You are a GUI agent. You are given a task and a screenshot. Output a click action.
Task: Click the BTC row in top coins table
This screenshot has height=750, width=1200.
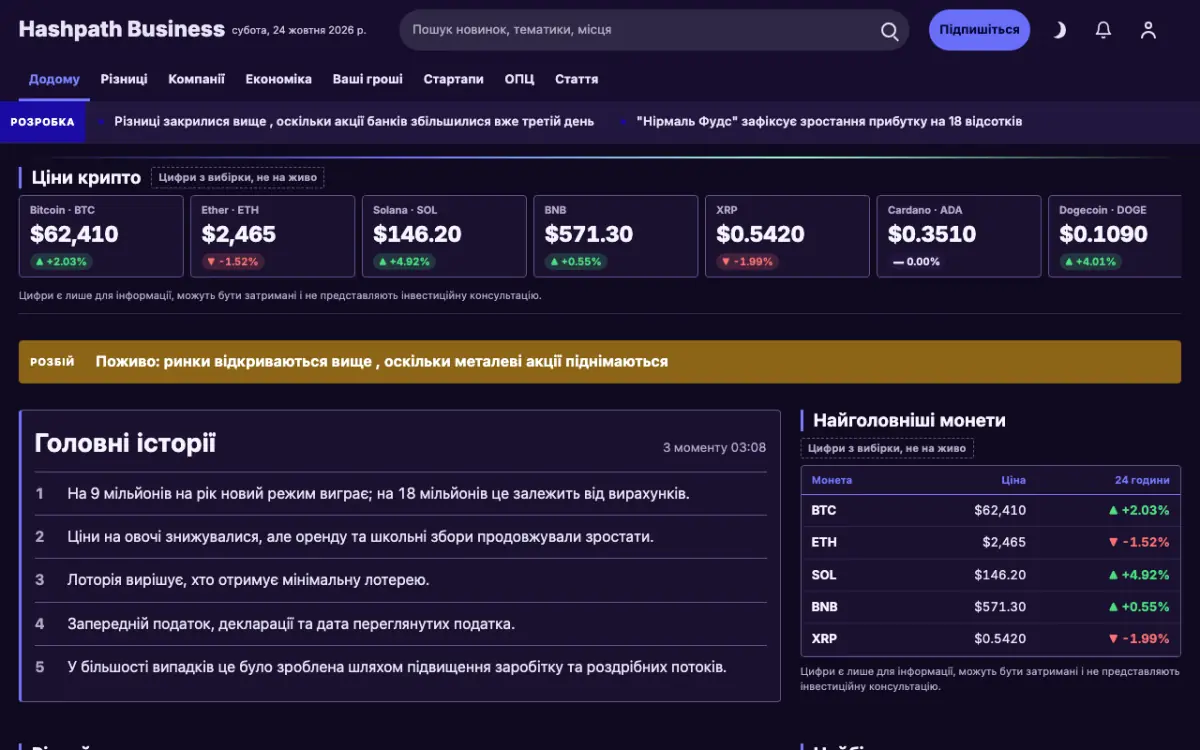click(x=990, y=510)
